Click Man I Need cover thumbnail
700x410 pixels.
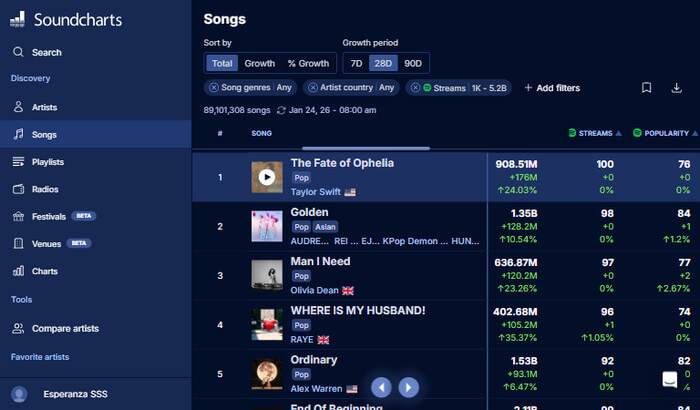point(267,276)
